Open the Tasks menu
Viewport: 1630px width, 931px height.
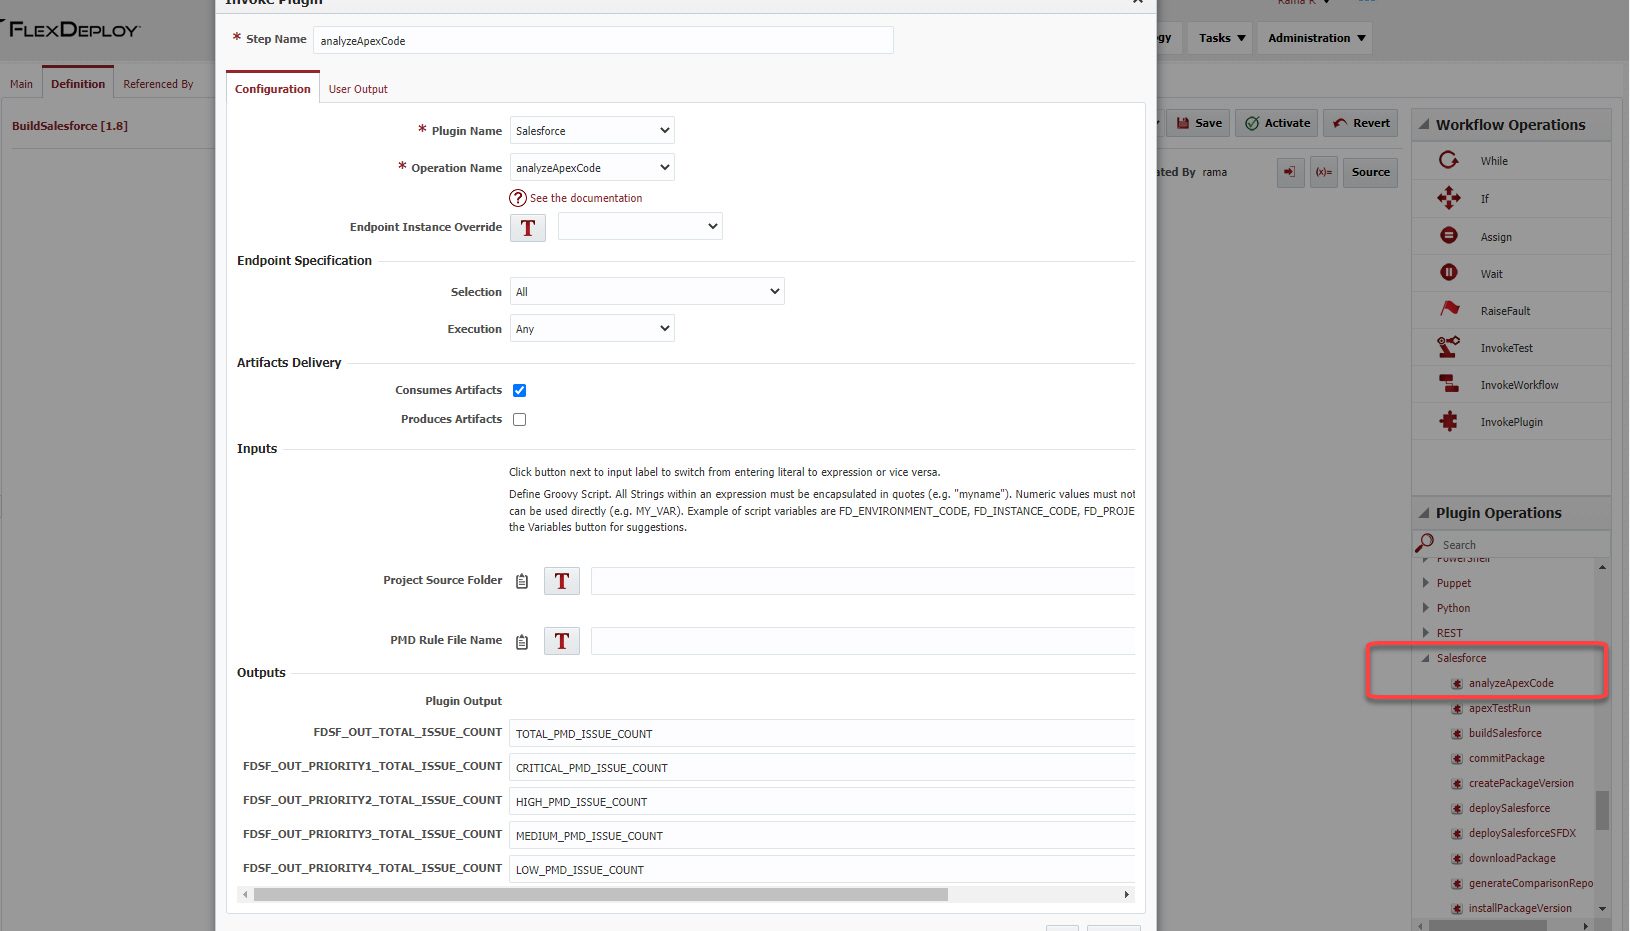[1222, 38]
